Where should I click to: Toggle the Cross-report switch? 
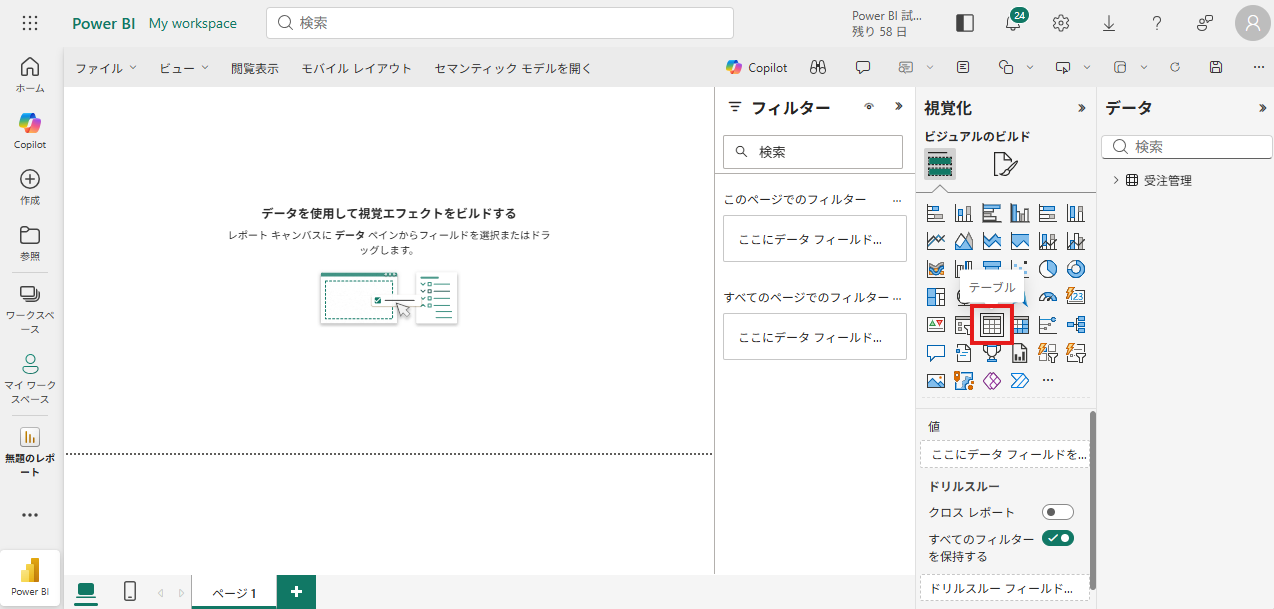1057,512
